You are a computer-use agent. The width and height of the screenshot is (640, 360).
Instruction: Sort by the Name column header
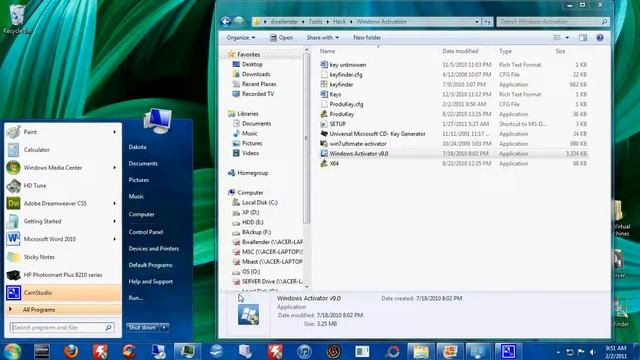pos(327,51)
